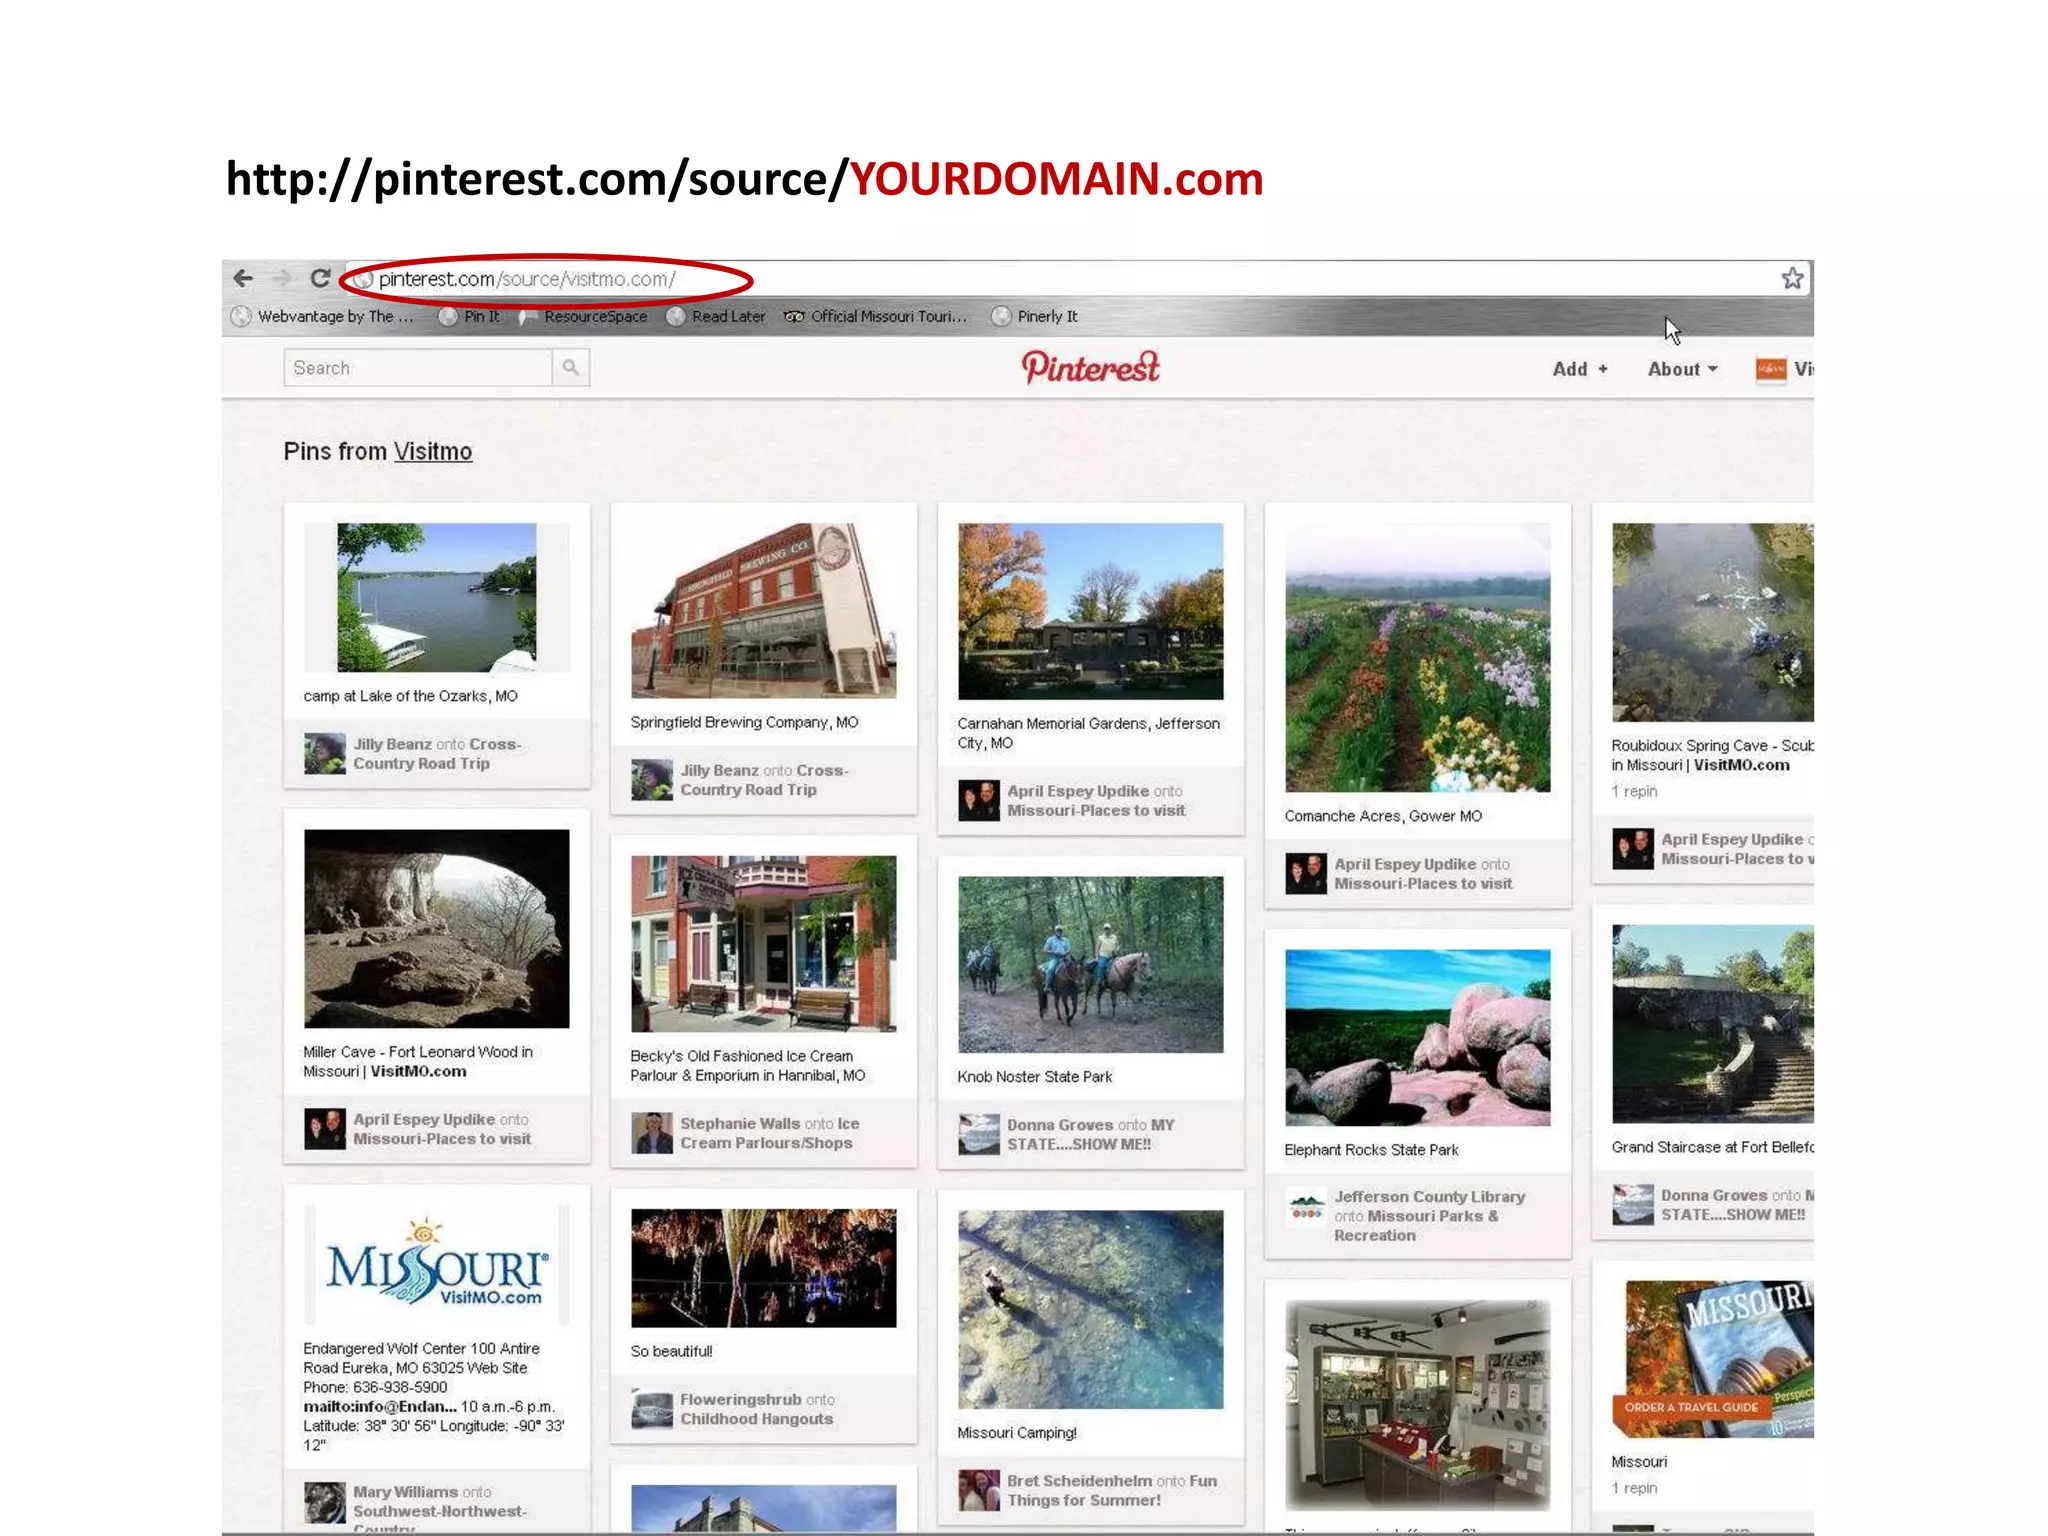Open MY STATE....SHOW ME!! board under Knob Noster
The image size is (2048, 1536).
point(1091,1134)
